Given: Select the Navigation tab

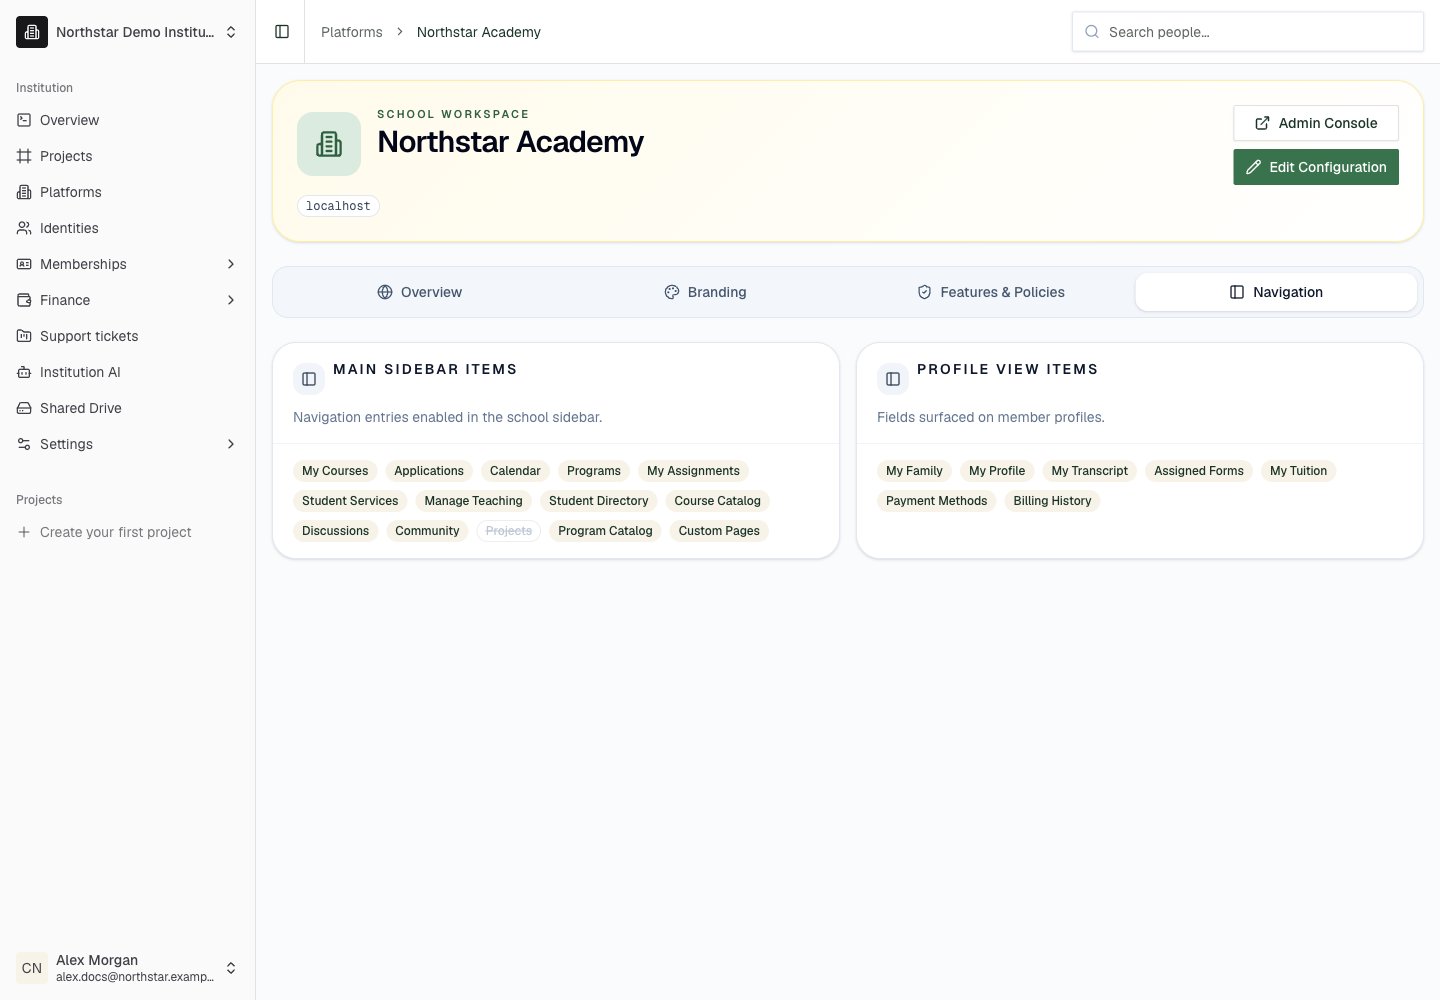Looking at the screenshot, I should pos(1276,292).
